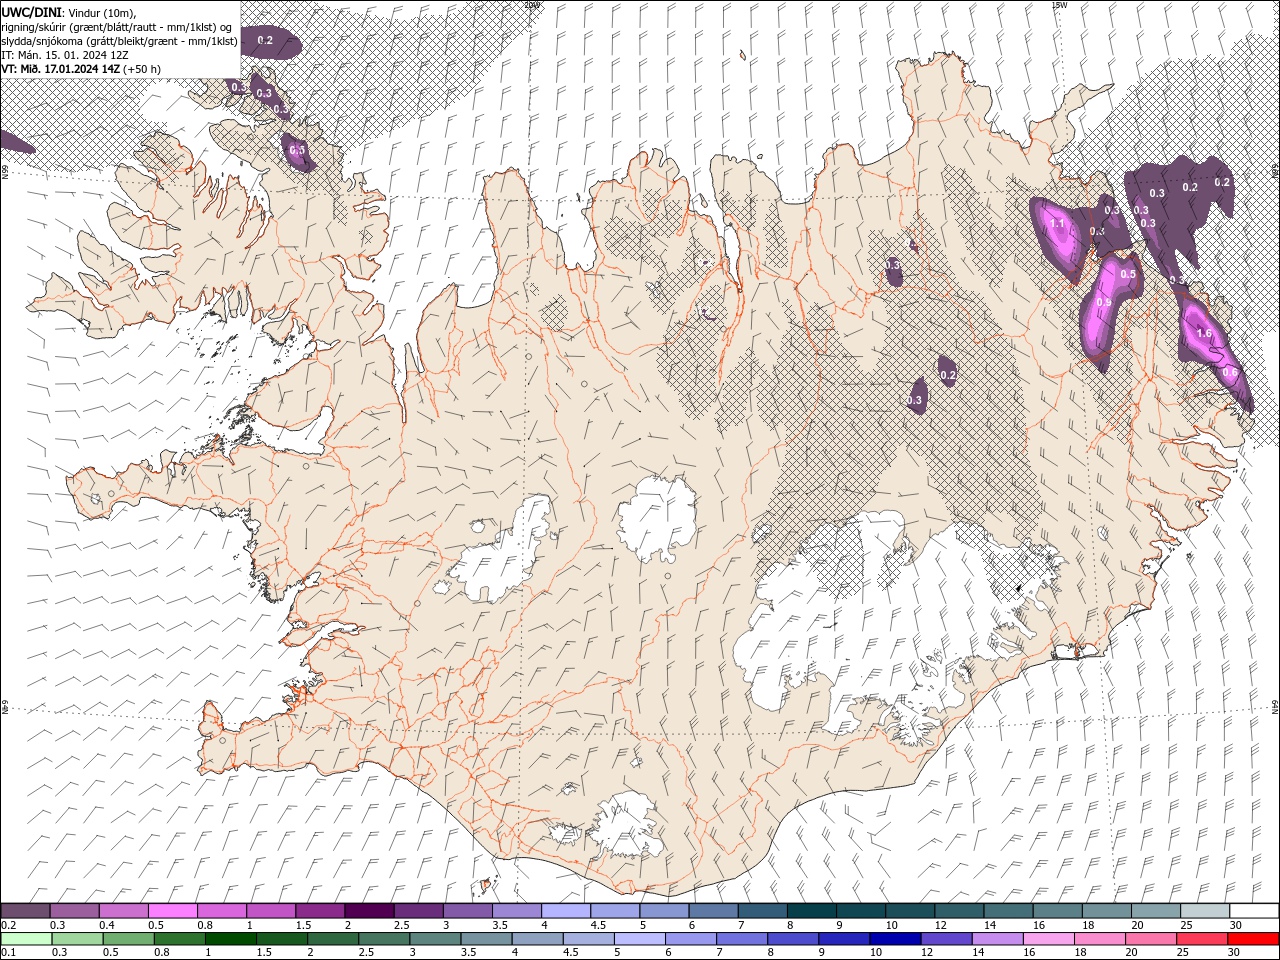Click the 0.2 label in the upper legend scale
Image resolution: width=1280 pixels, height=960 pixels.
tap(8, 925)
